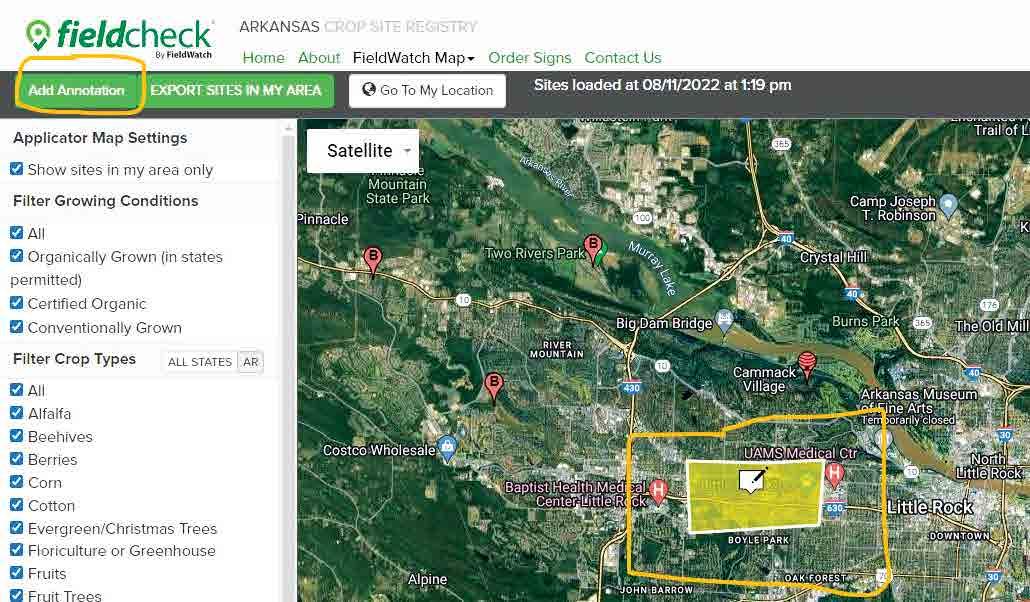
Task: Click the Baptist Health hospital H marker
Action: click(x=658, y=490)
